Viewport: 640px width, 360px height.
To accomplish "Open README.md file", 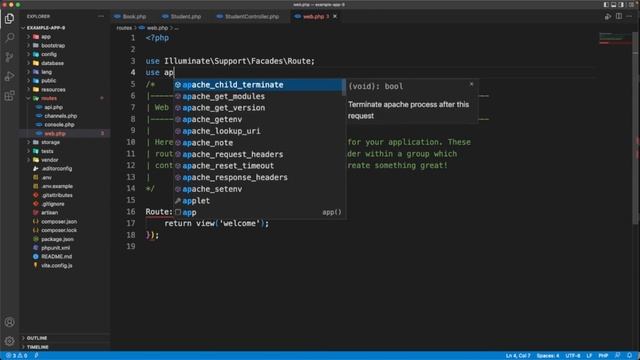I will pyautogui.click(x=56, y=257).
